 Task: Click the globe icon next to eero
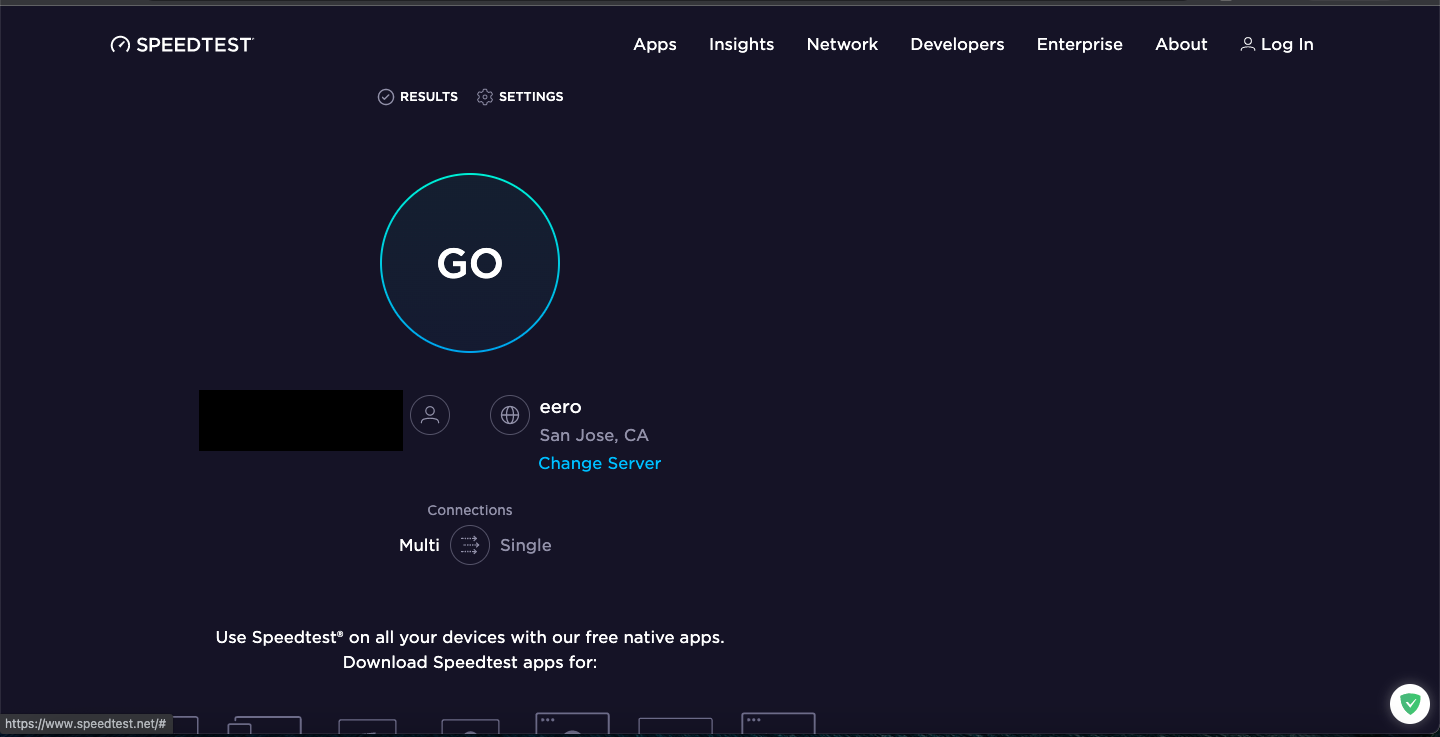pyautogui.click(x=510, y=414)
